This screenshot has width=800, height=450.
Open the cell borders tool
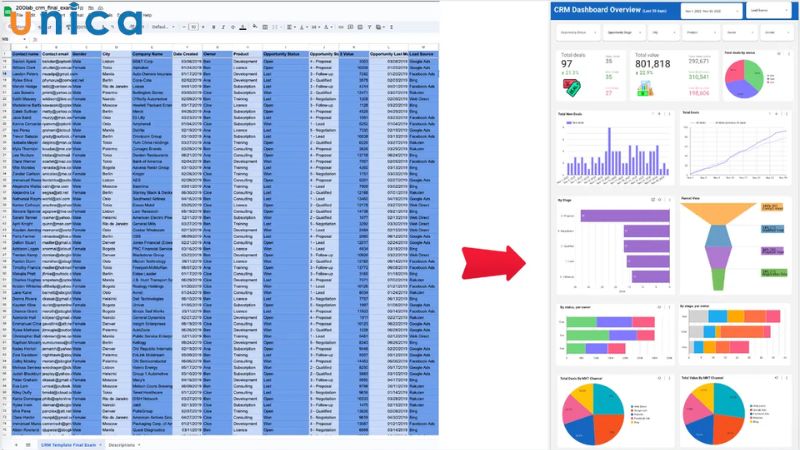265,27
